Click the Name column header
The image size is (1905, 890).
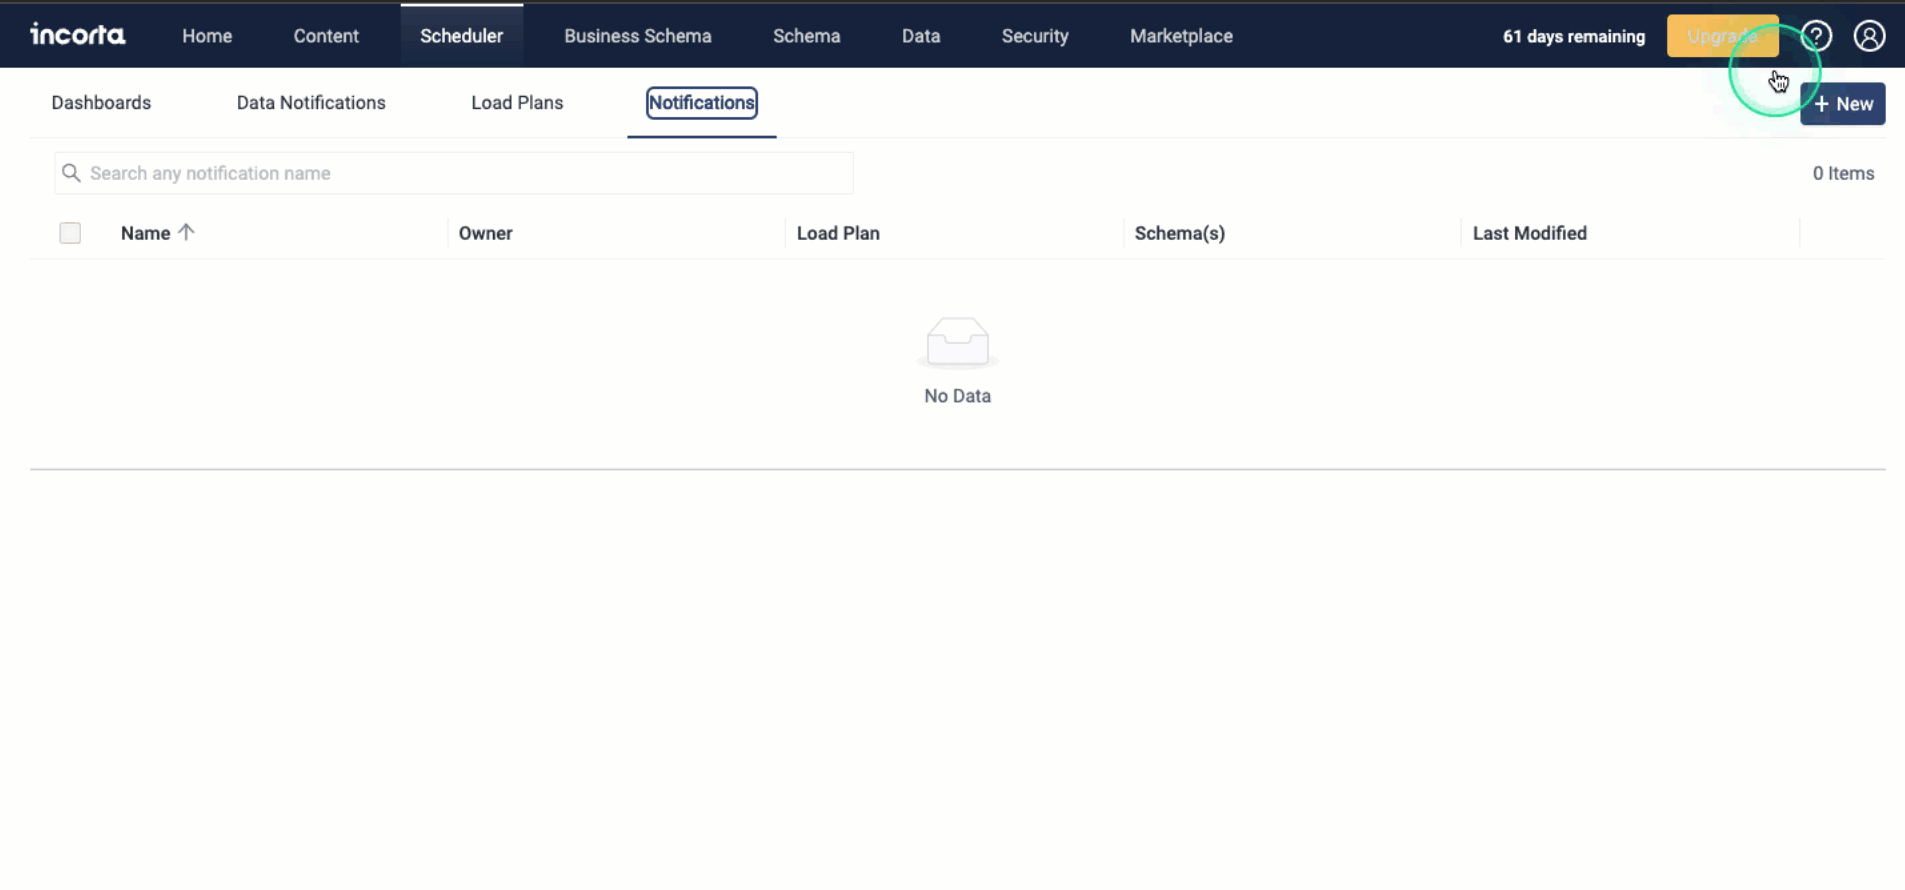(x=145, y=233)
